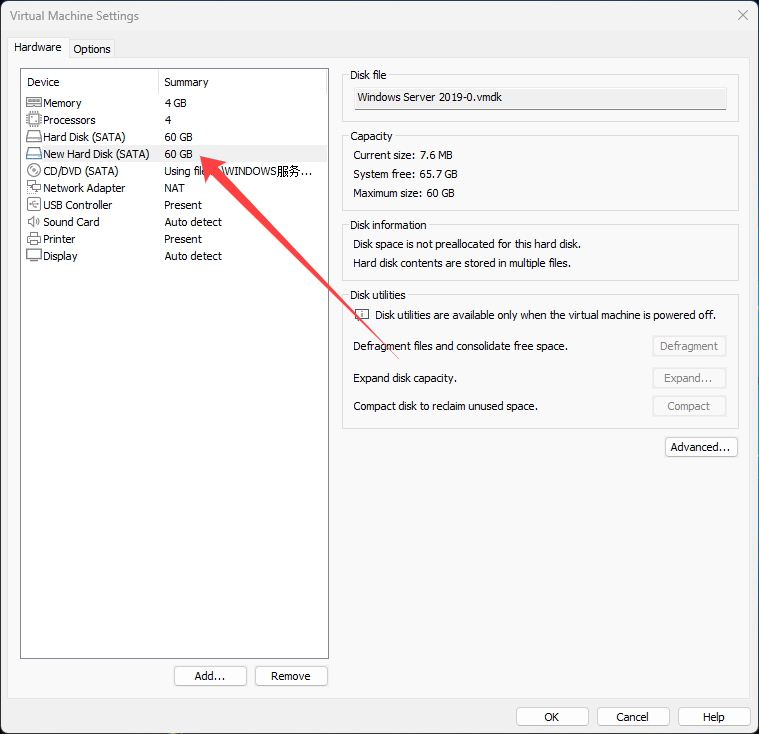Select the Processors chip icon

point(34,120)
